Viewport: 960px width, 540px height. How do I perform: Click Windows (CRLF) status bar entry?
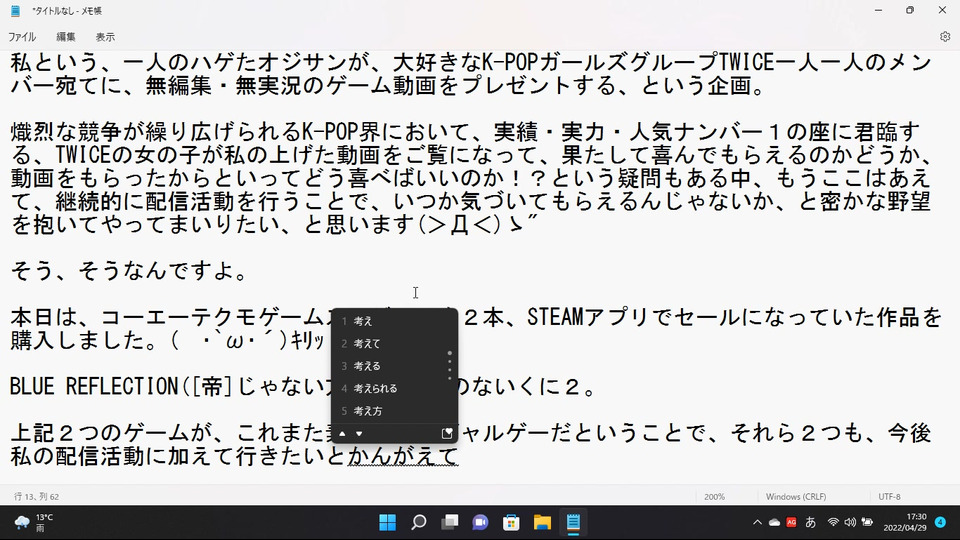(x=795, y=497)
